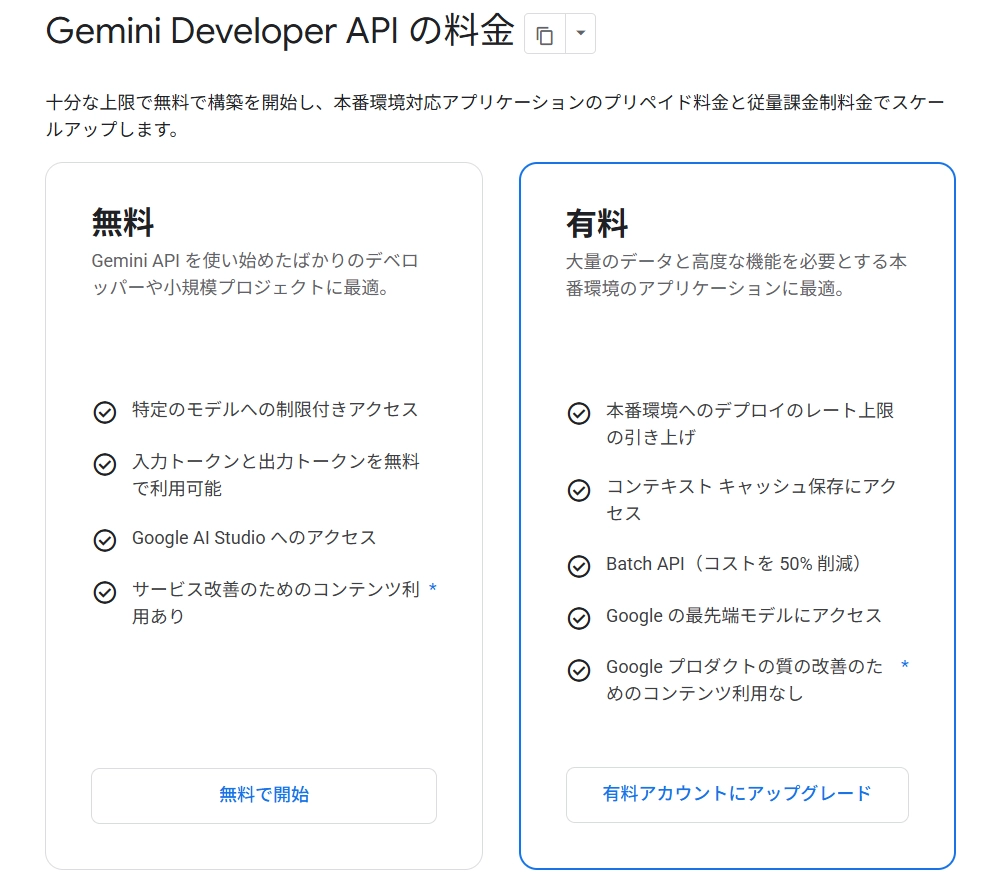Click the 有料 plan heading
This screenshot has height=880, width=1004.
(x=597, y=224)
